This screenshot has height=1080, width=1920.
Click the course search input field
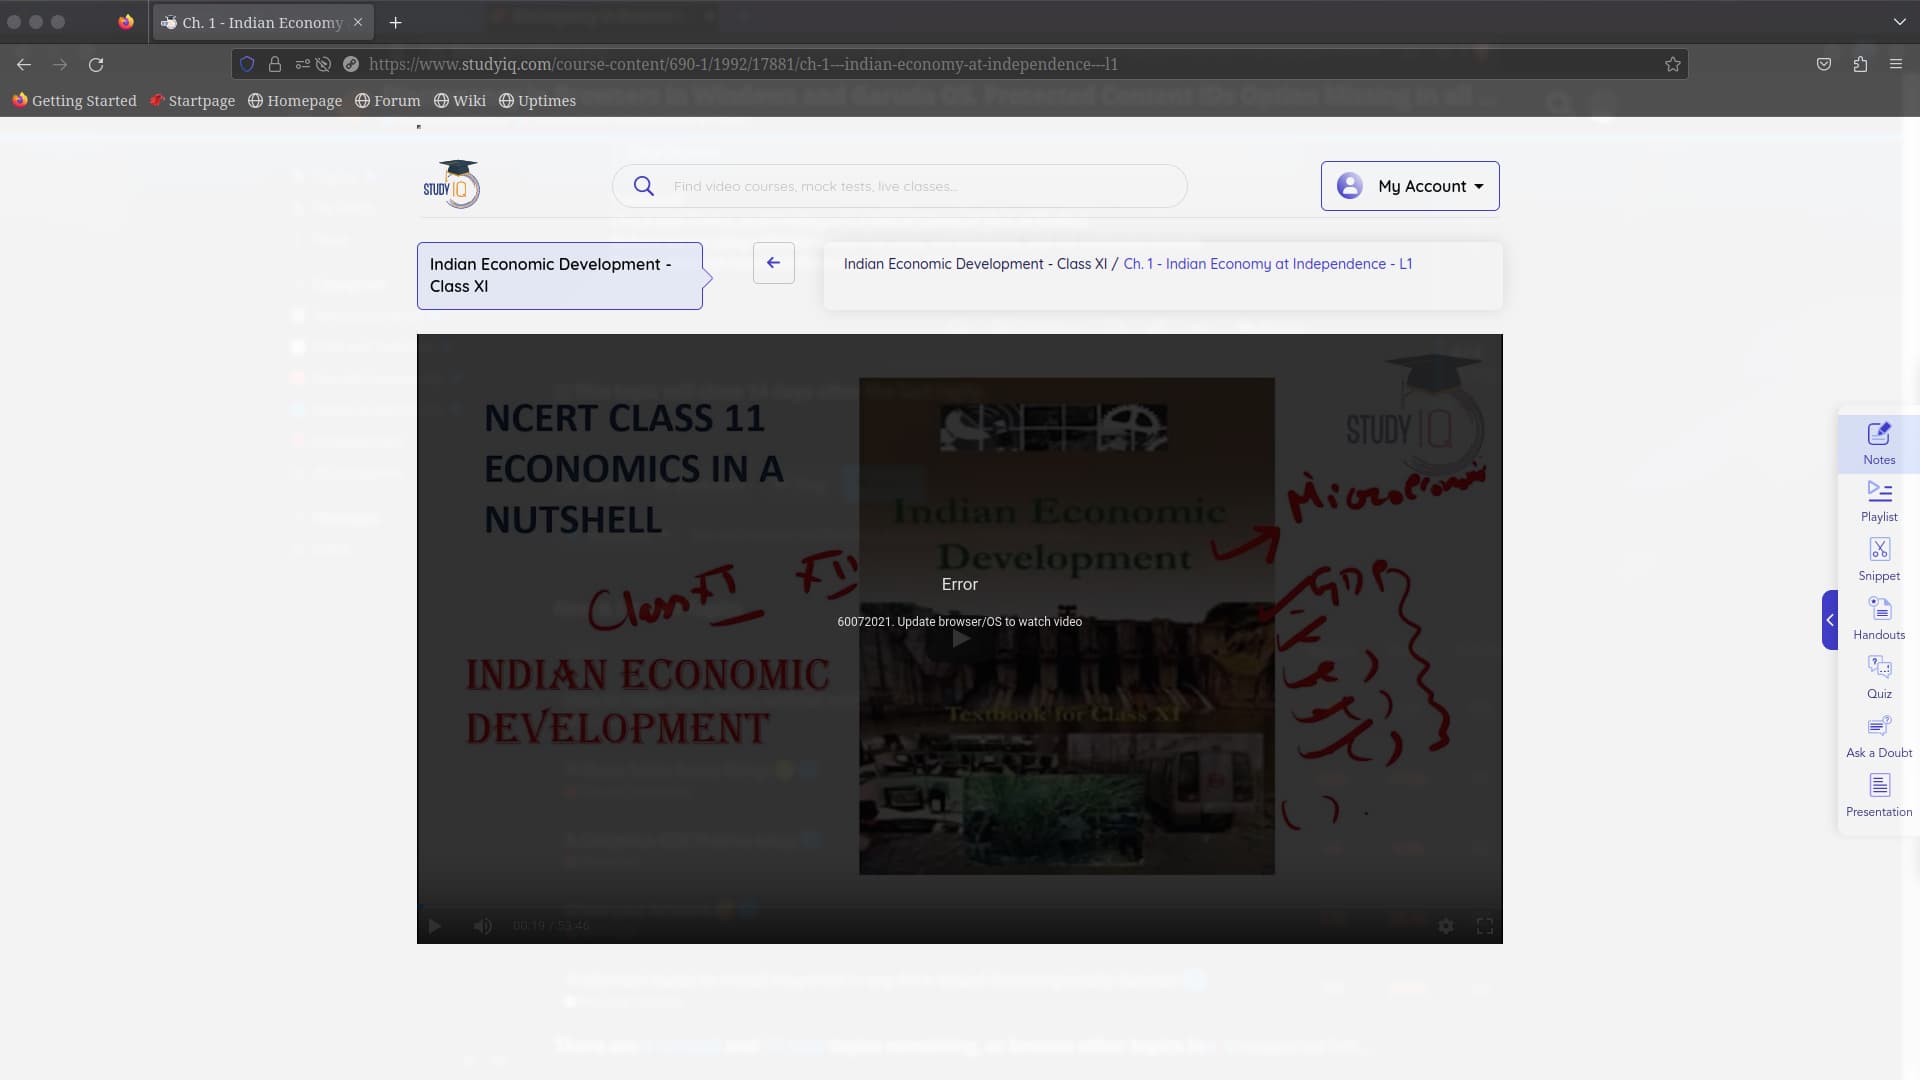[900, 185]
